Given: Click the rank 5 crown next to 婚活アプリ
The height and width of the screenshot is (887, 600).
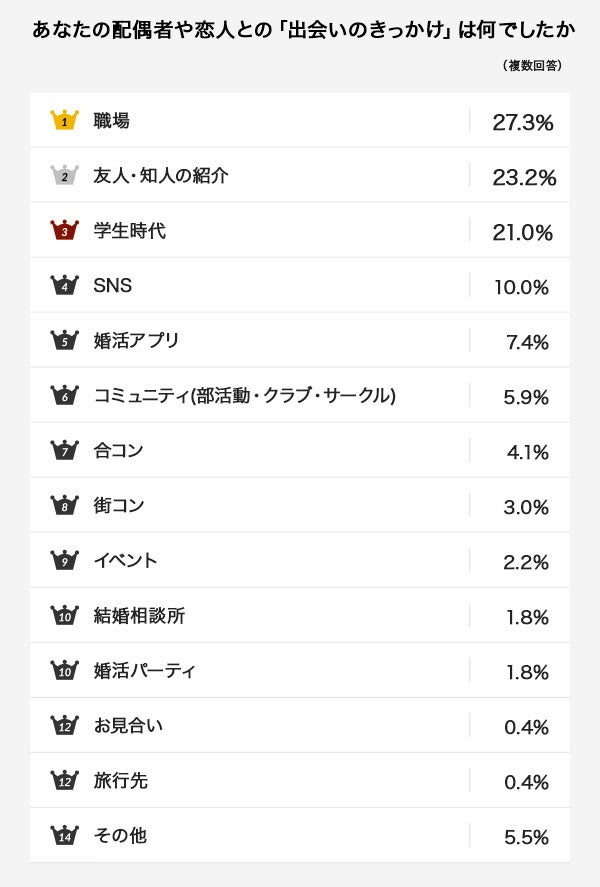Looking at the screenshot, I should [64, 341].
